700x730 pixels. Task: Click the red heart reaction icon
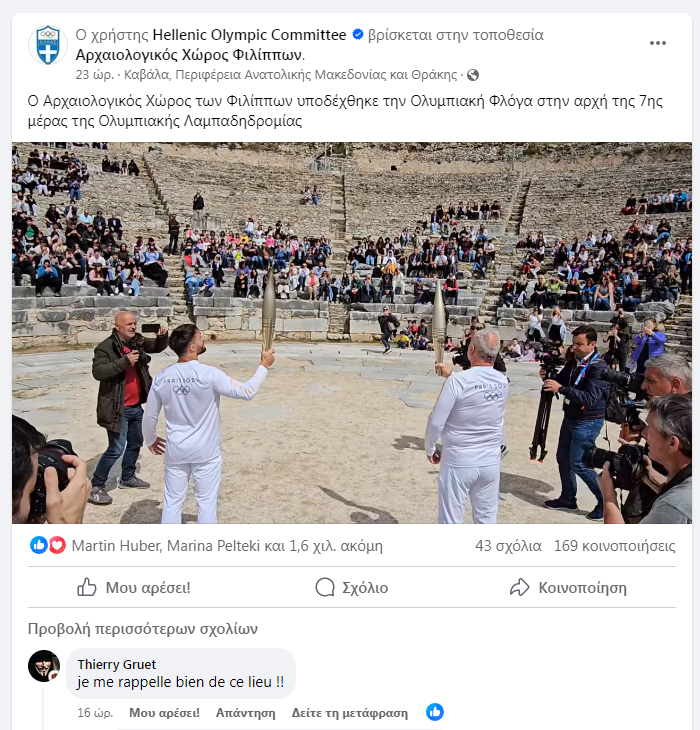57,546
